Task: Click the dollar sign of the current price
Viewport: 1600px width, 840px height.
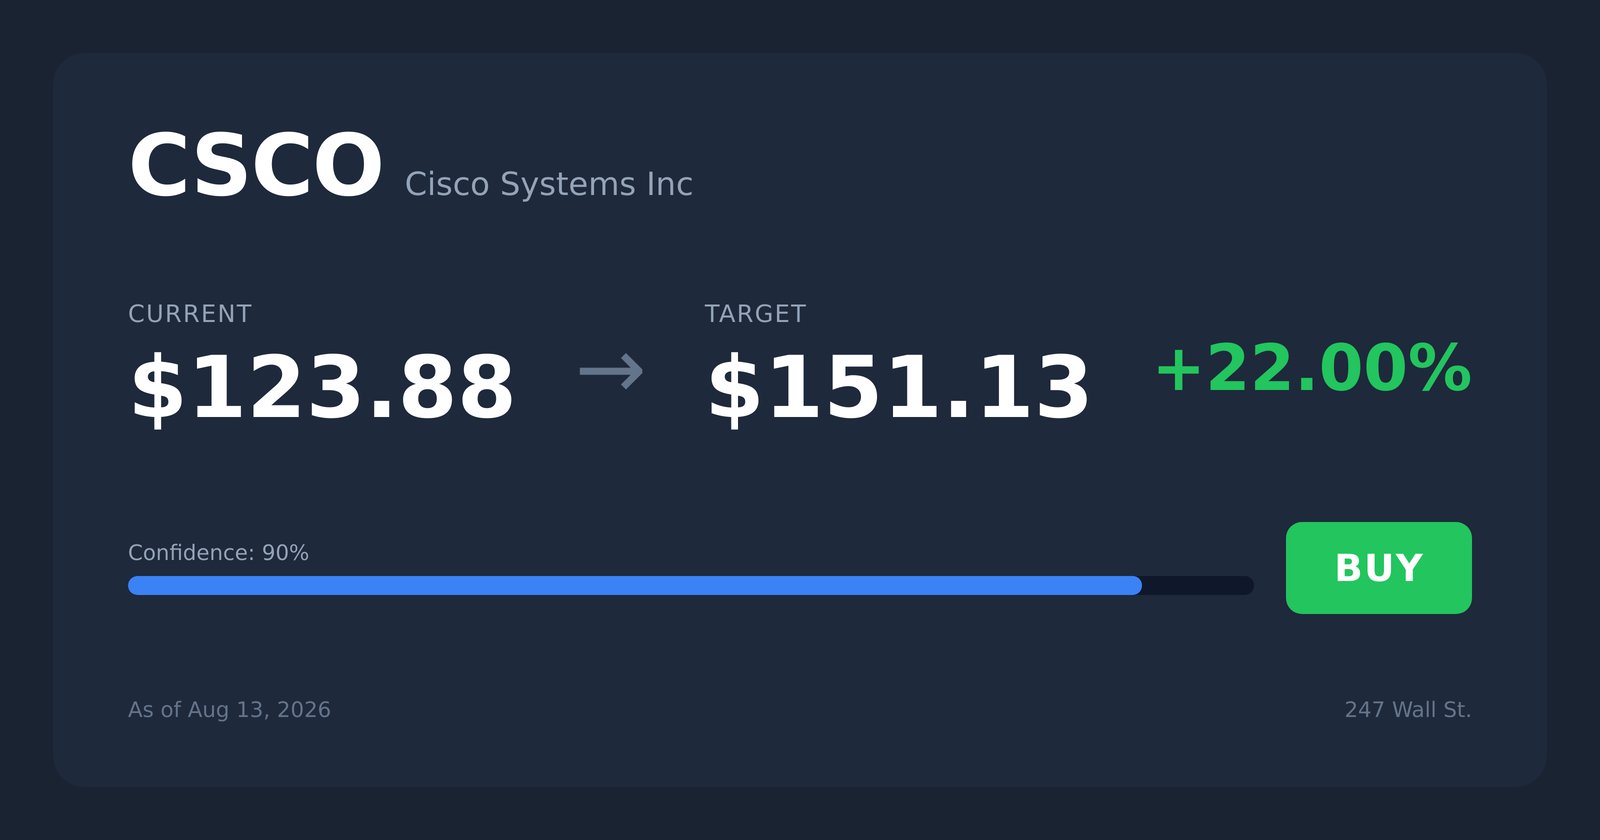Action: tap(157, 390)
